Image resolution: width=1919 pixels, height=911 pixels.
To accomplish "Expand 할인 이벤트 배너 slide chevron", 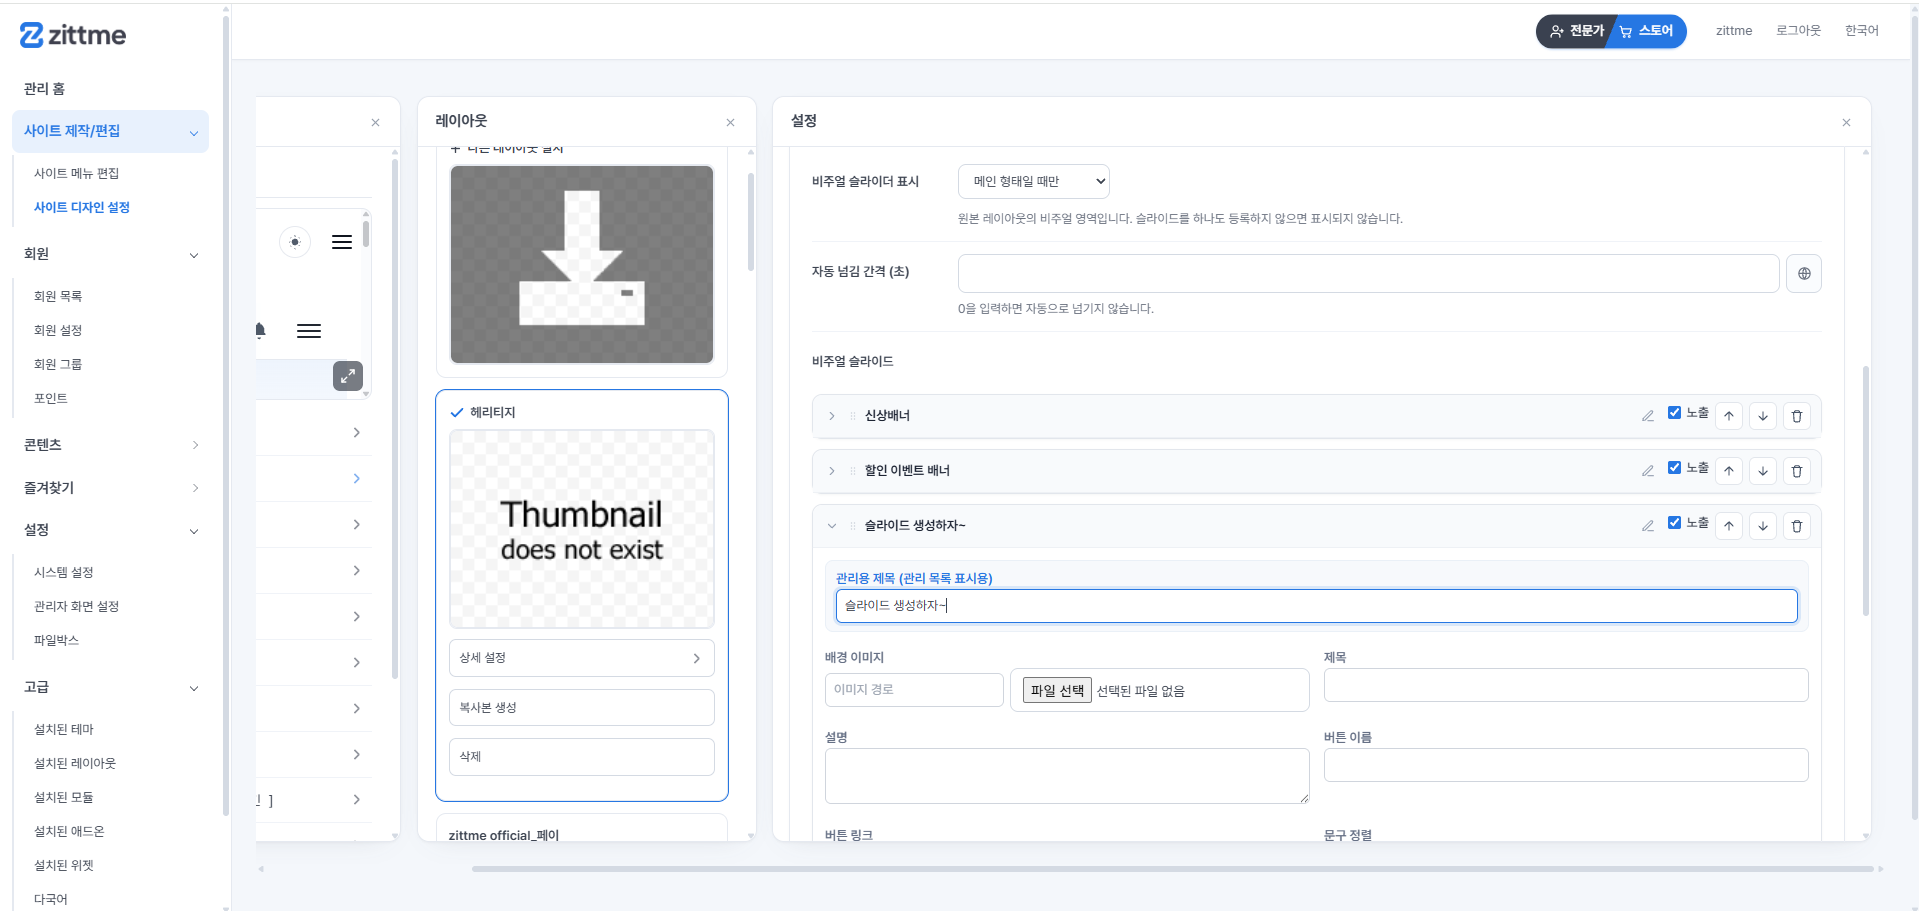I will point(832,471).
